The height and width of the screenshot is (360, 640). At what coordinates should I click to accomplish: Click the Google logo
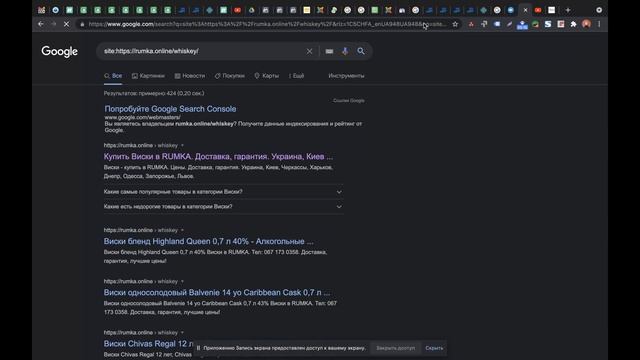[x=60, y=52]
